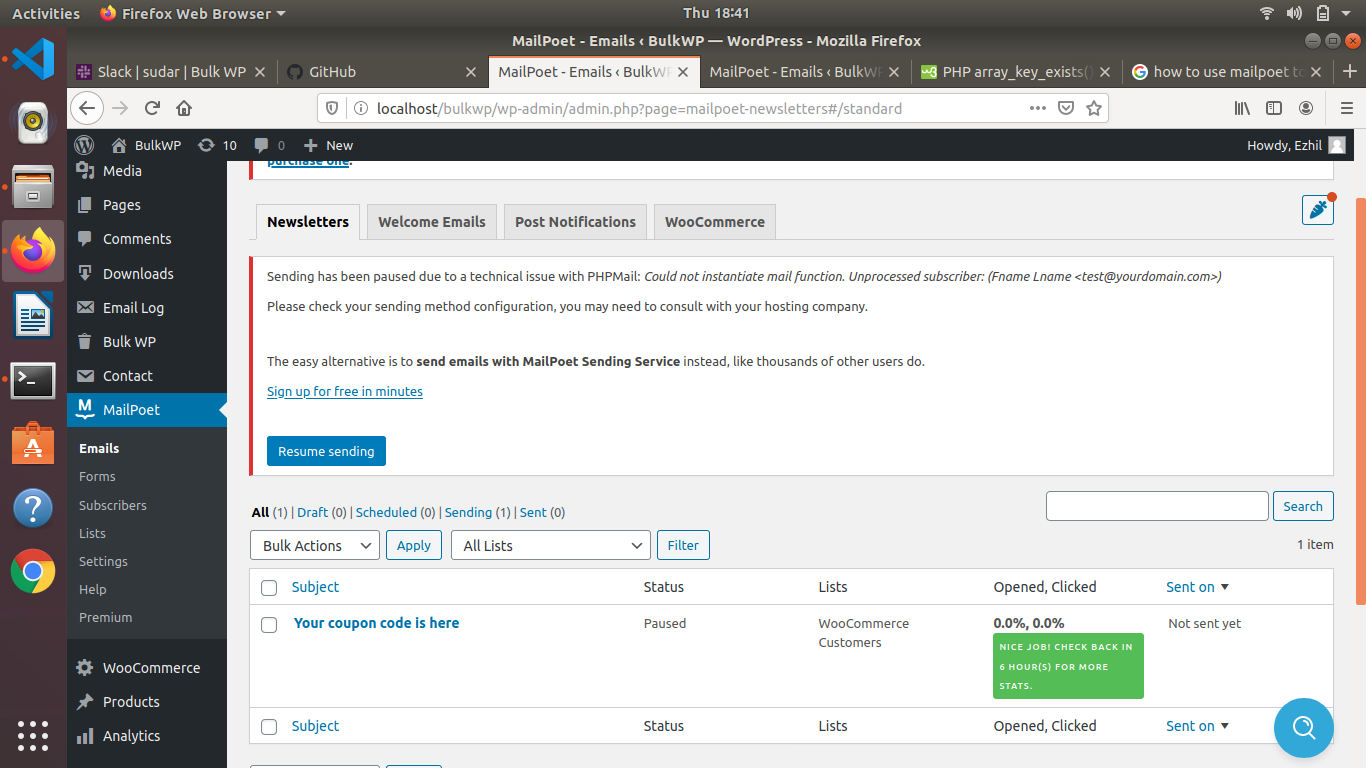
Task: Open the WordPress logo menu
Action: click(x=84, y=144)
